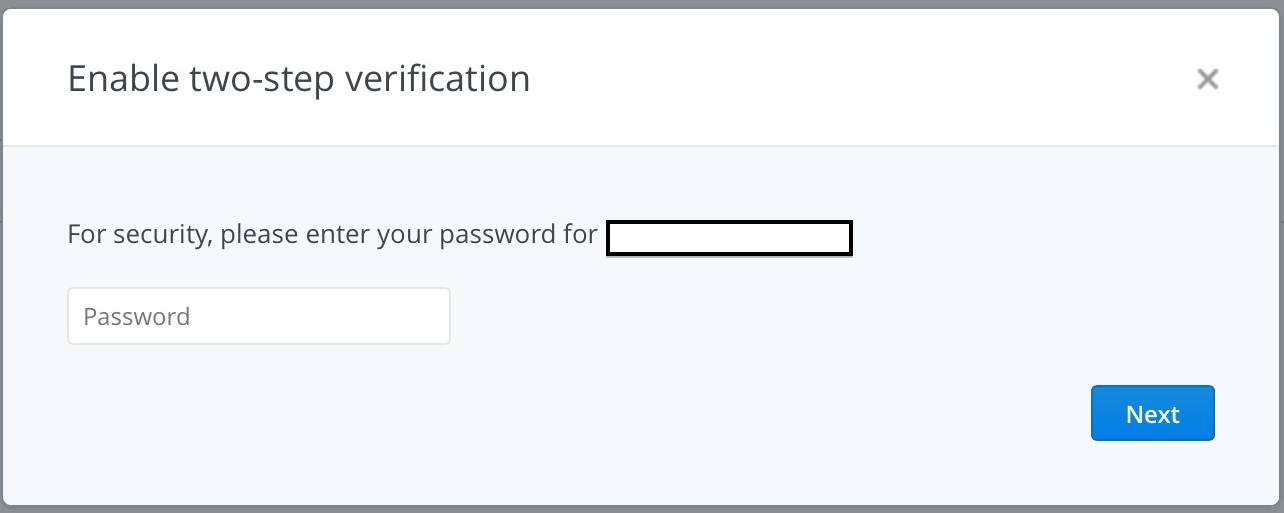Click the Password placeholder text
The height and width of the screenshot is (513, 1284).
(137, 317)
